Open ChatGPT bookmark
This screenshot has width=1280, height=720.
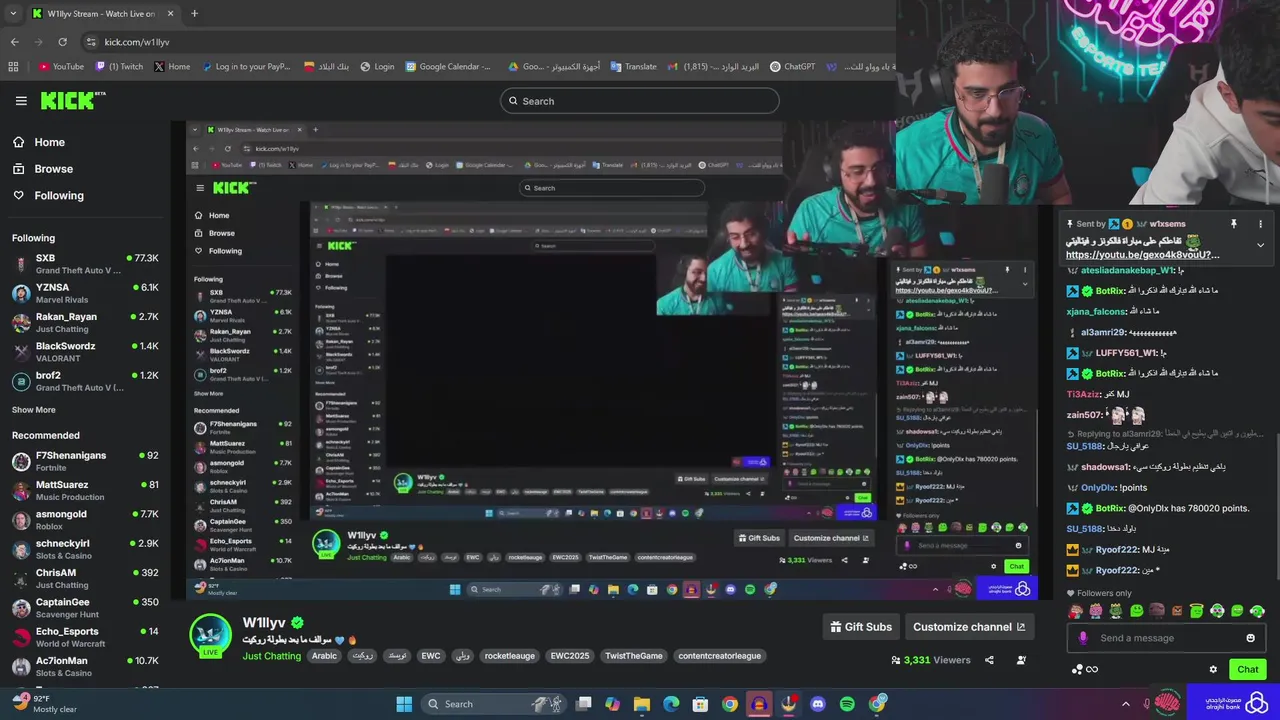click(792, 67)
